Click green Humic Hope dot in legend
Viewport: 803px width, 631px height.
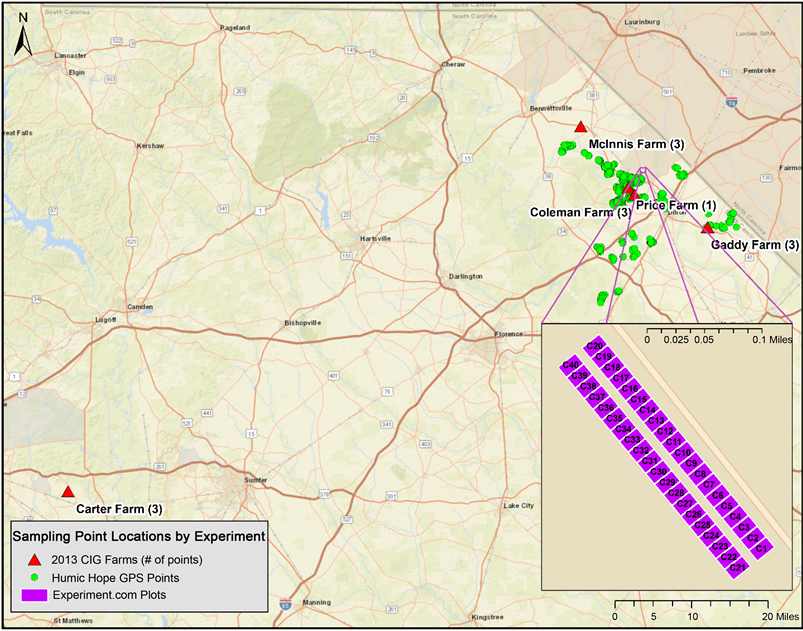coord(34,577)
